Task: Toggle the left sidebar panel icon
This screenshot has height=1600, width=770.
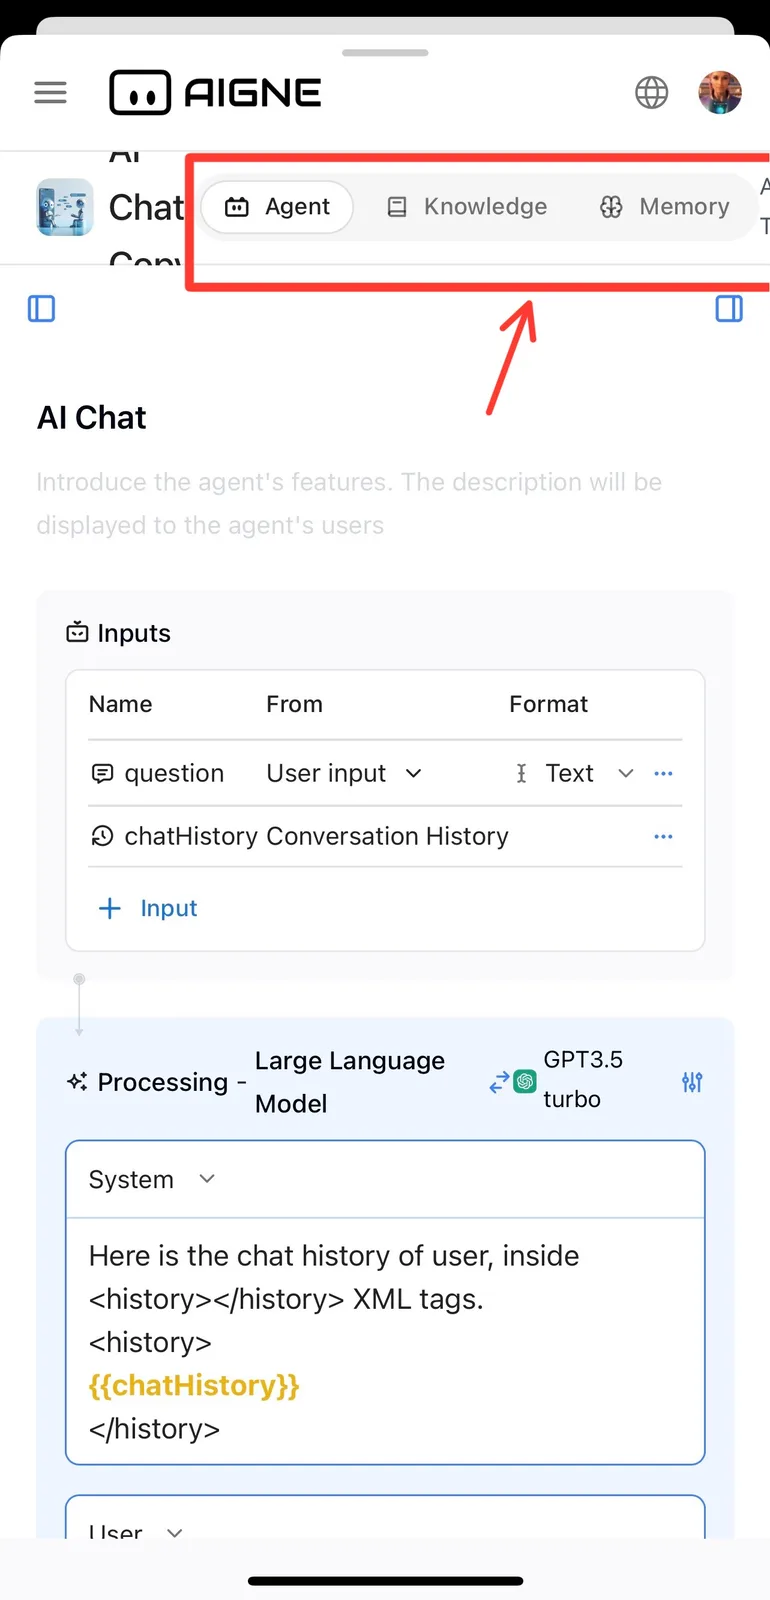Action: coord(42,309)
